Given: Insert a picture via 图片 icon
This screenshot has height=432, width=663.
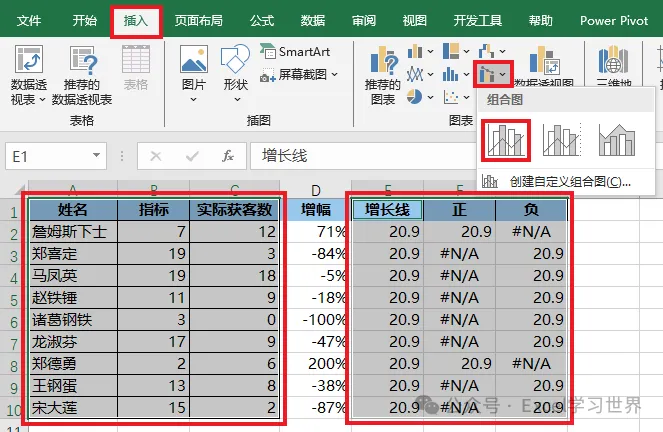Looking at the screenshot, I should pos(194,60).
